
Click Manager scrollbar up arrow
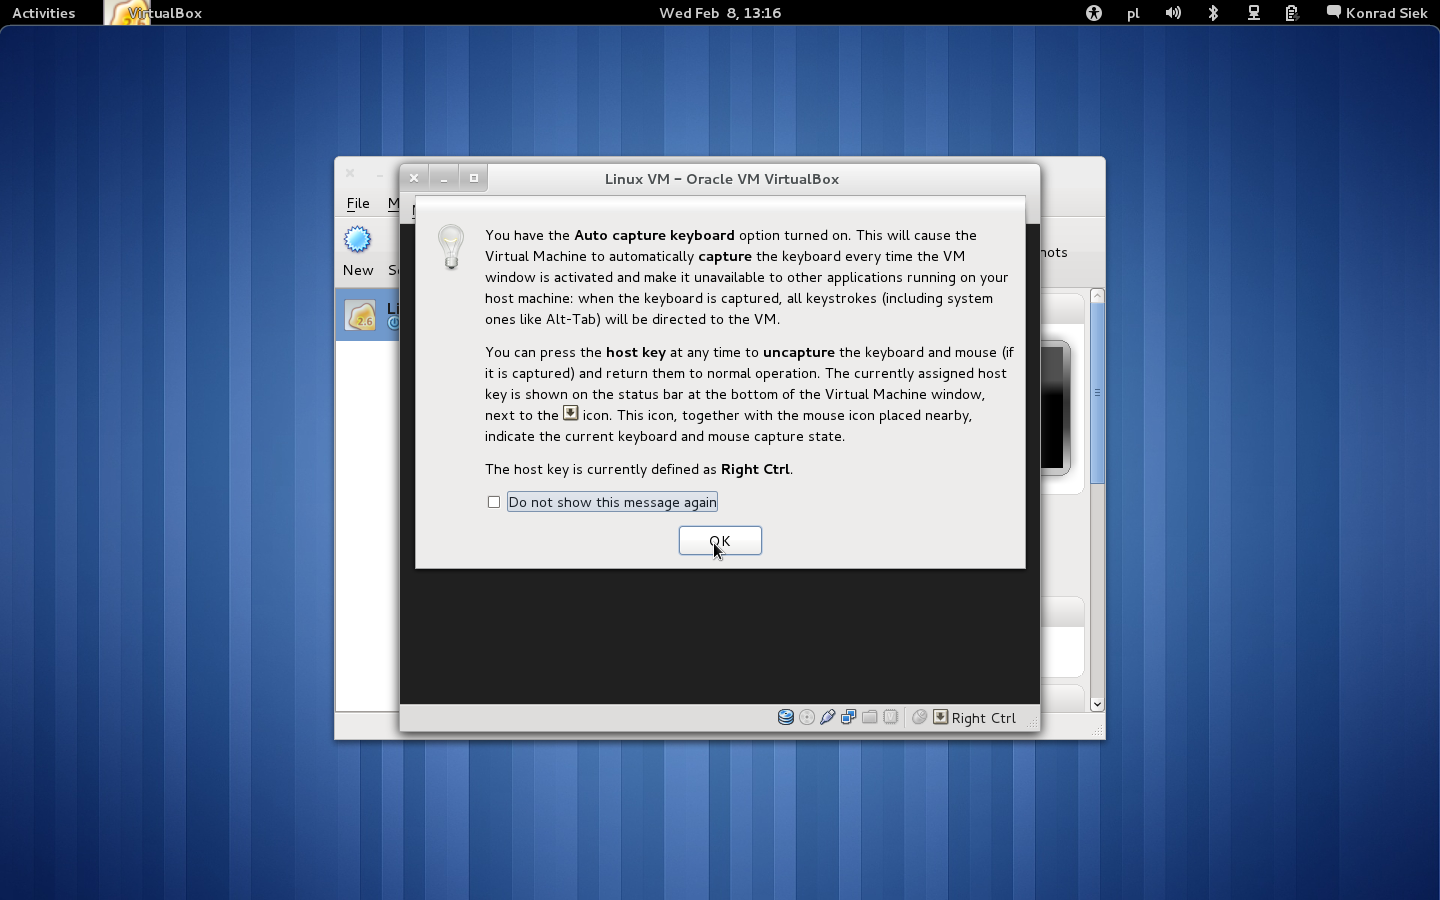(x=1097, y=296)
